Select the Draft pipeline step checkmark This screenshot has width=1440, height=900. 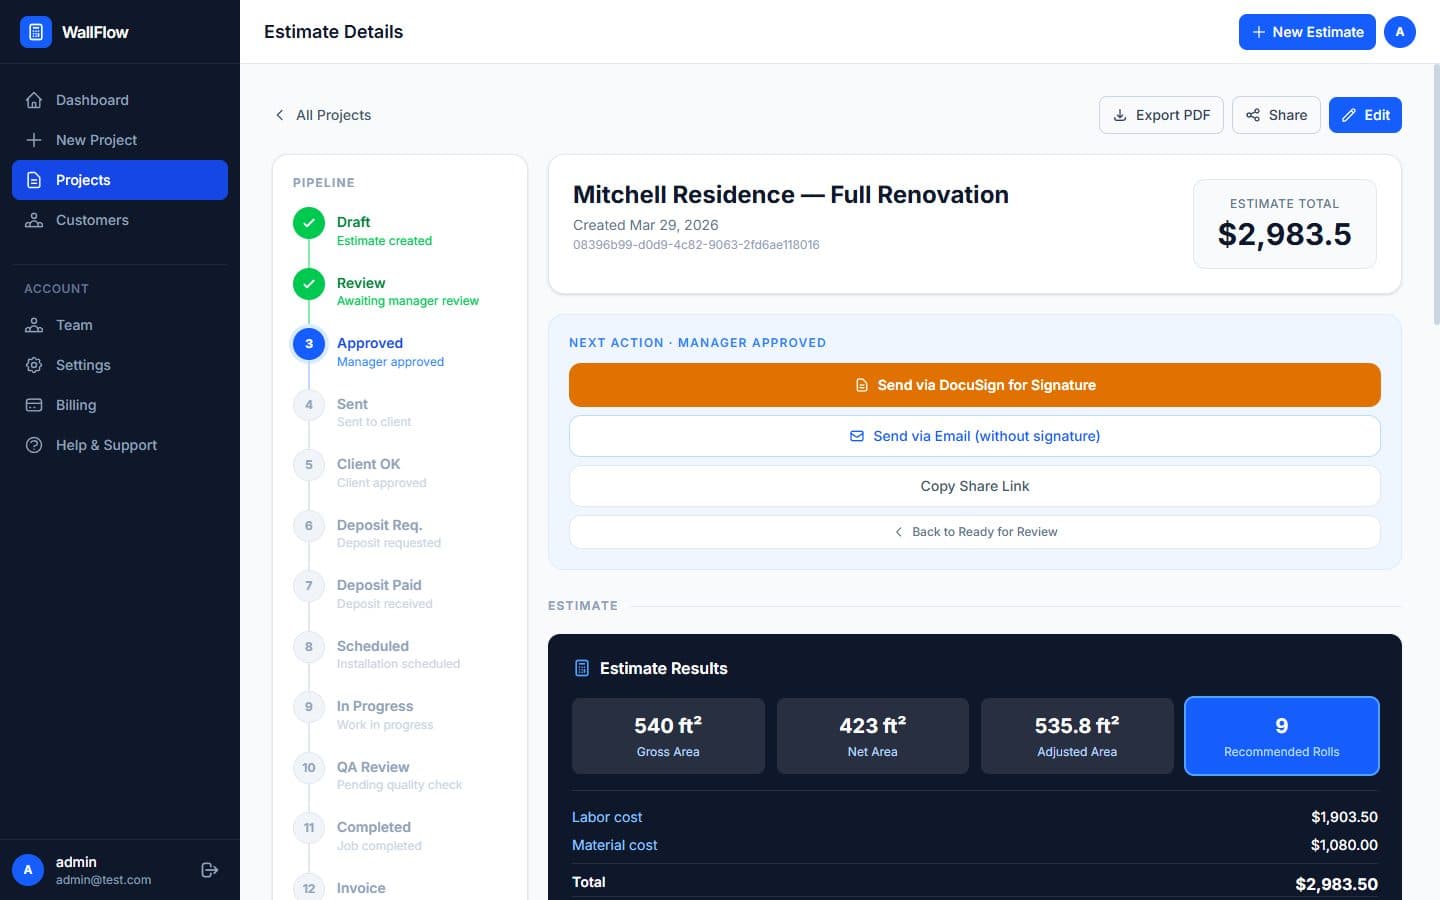point(309,223)
